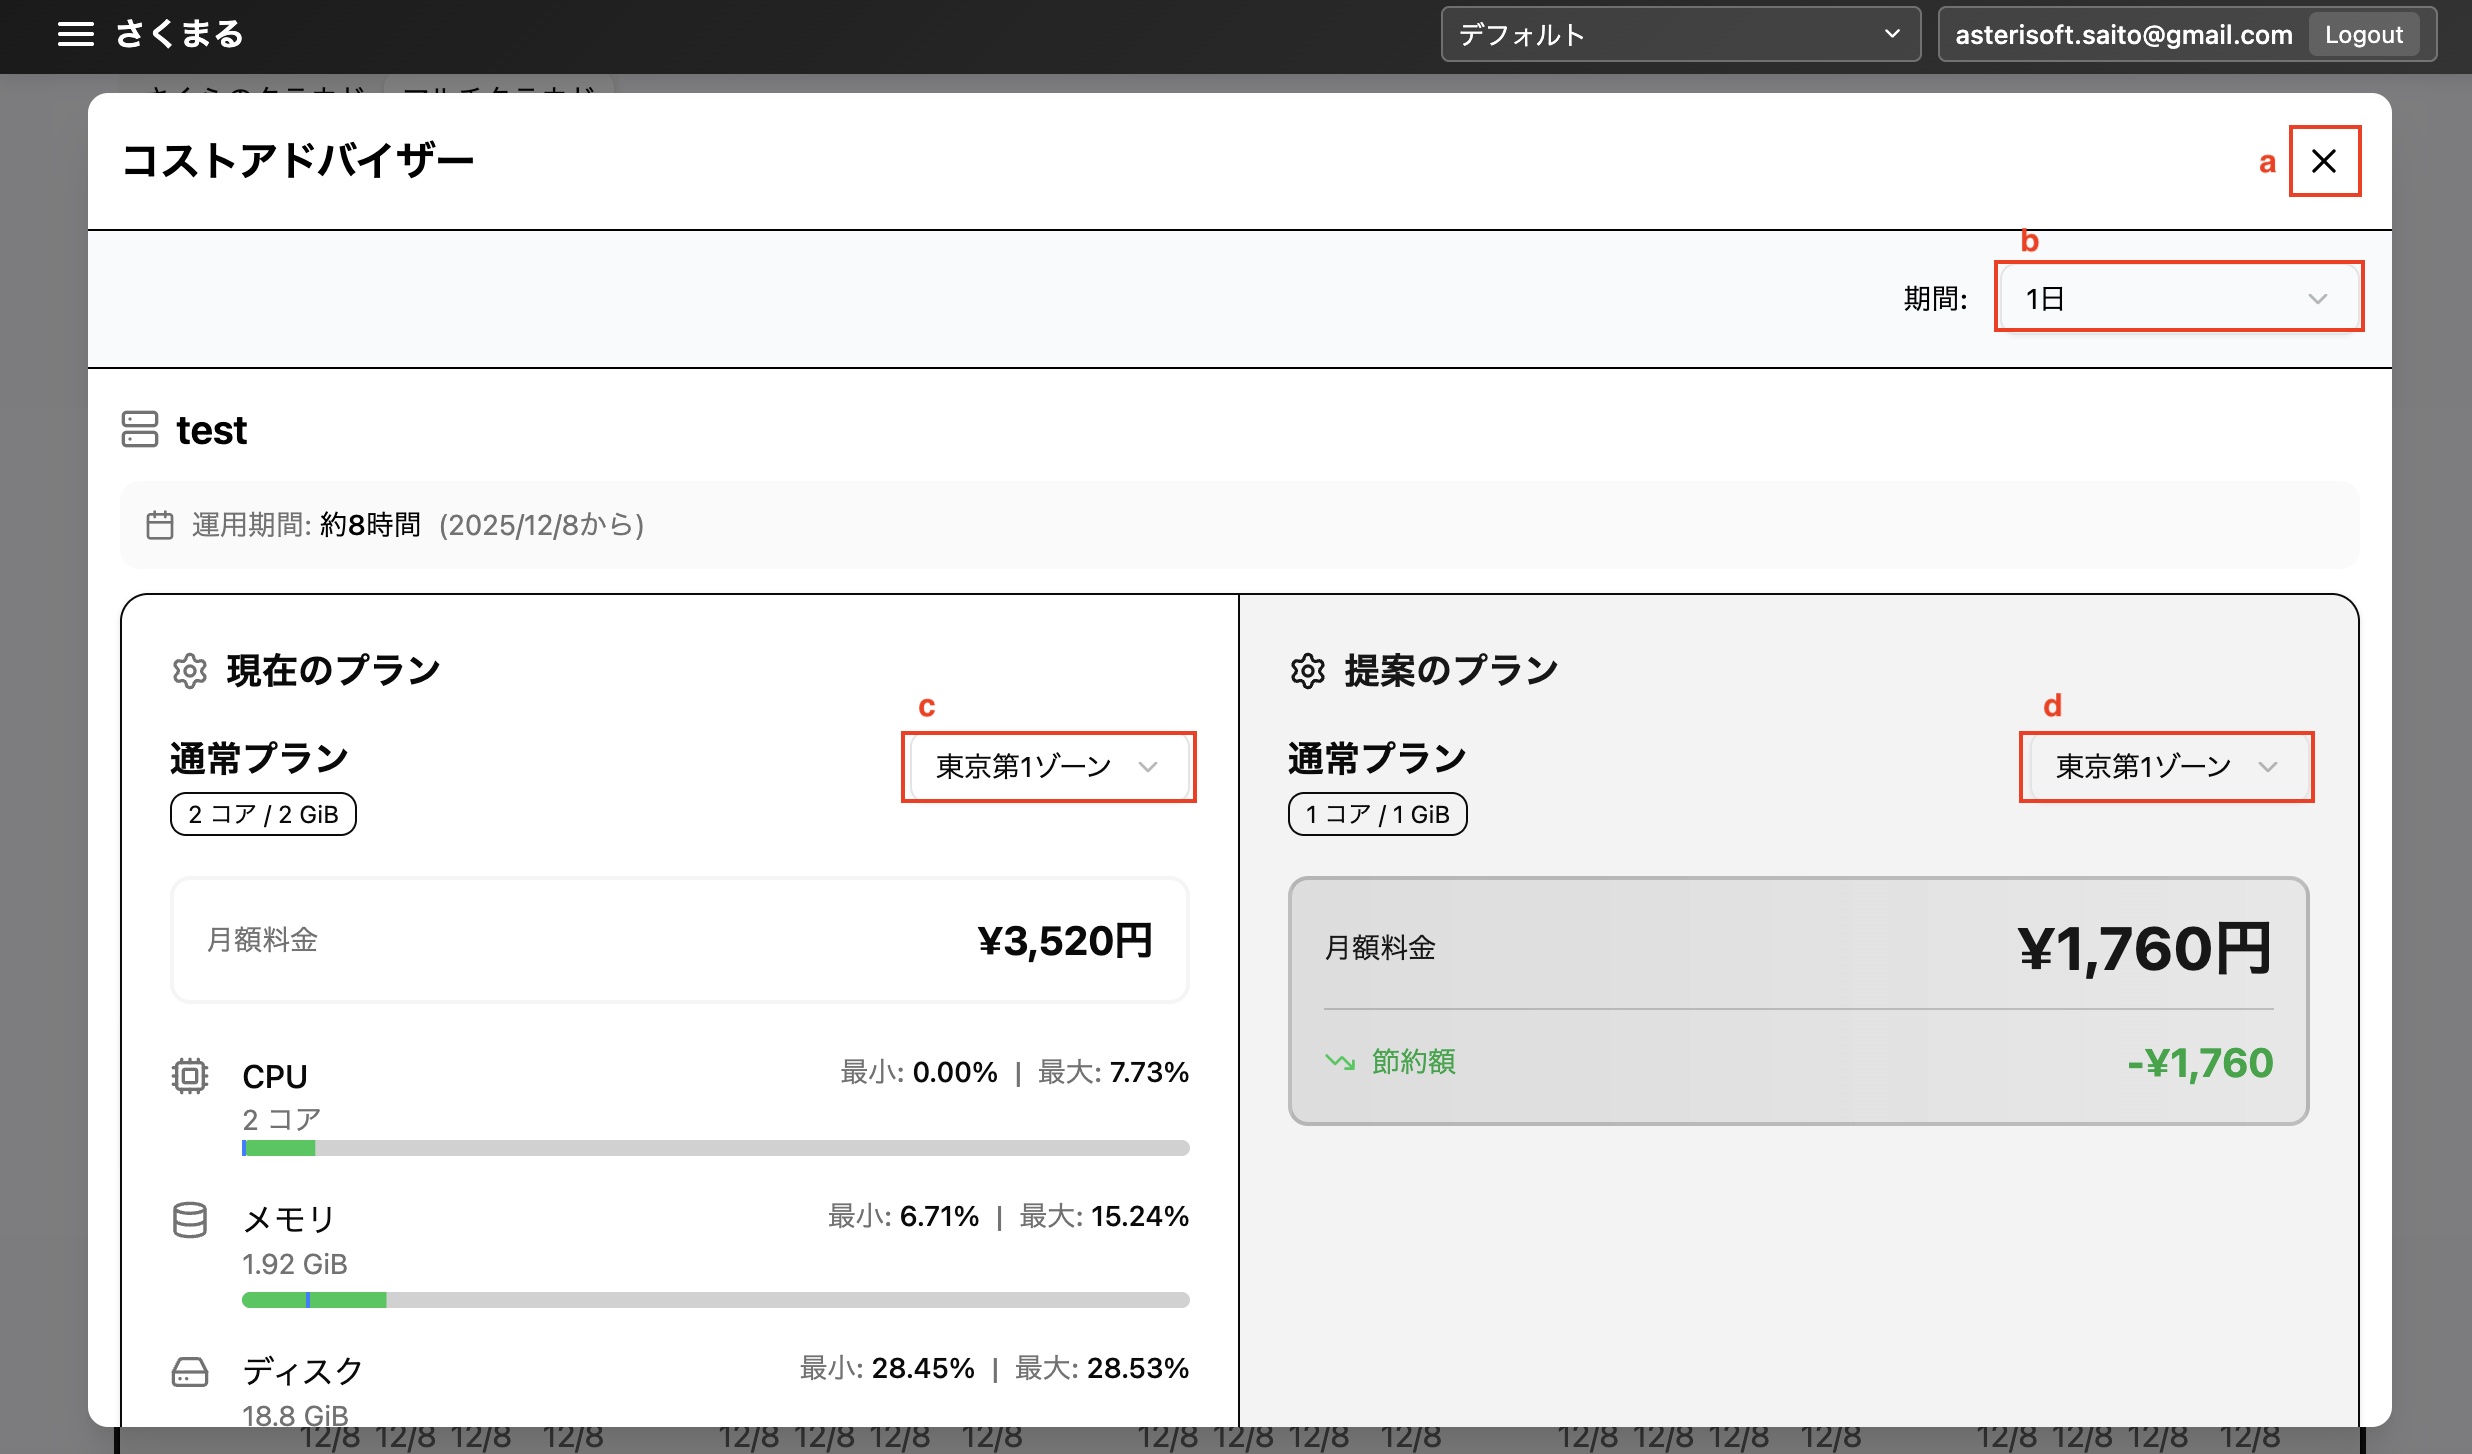Click the calendar icon beside 運用期間
This screenshot has height=1454, width=2472.
(160, 525)
